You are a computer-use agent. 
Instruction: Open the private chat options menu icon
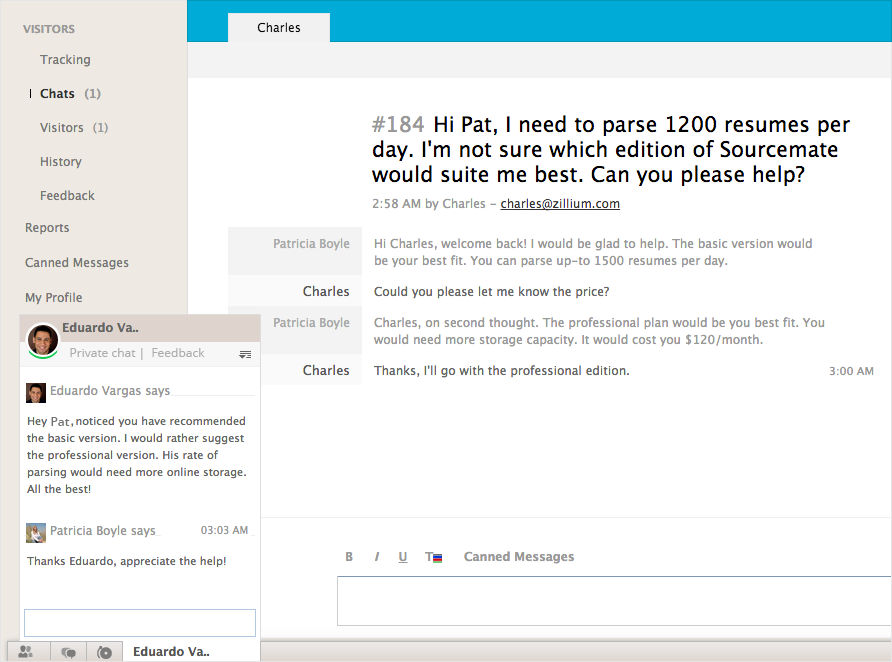pos(245,354)
